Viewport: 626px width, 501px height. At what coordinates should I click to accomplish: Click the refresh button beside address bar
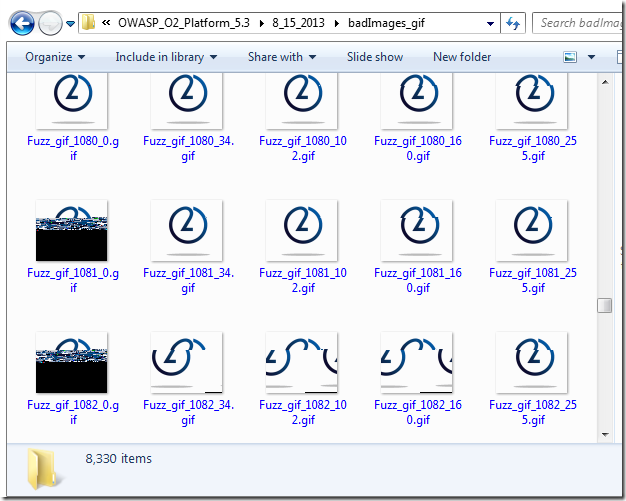513,22
